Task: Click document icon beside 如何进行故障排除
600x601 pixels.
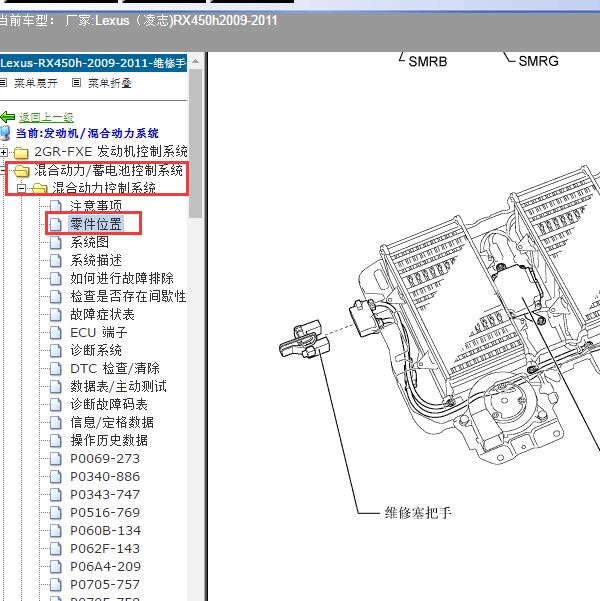Action: click(x=56, y=279)
